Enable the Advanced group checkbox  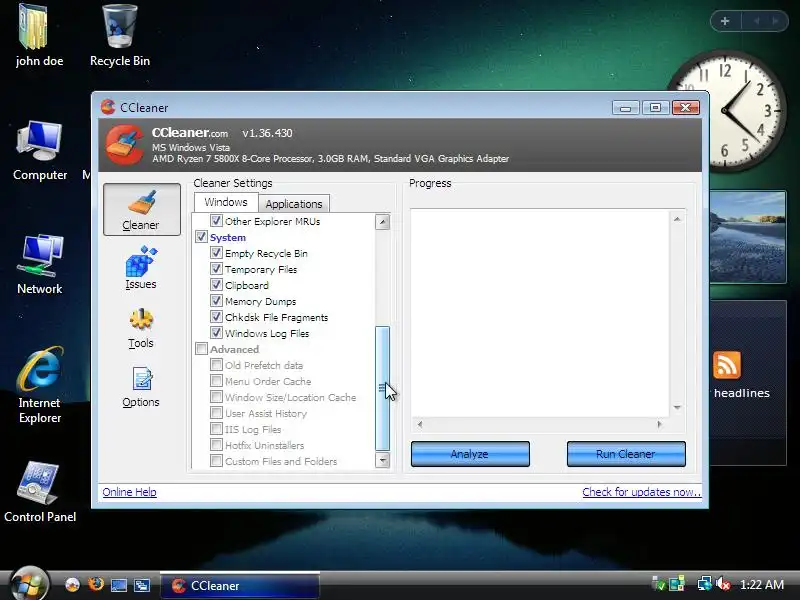tap(202, 348)
